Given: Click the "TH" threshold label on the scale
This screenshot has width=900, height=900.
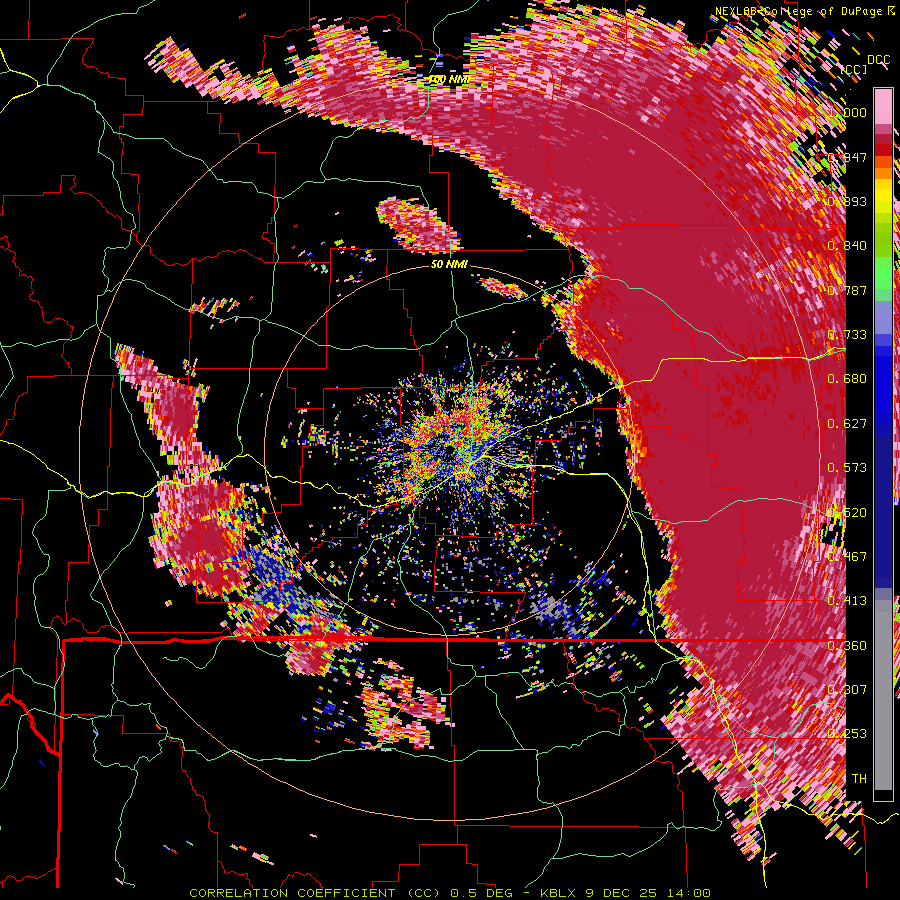Looking at the screenshot, I should pos(859,779).
